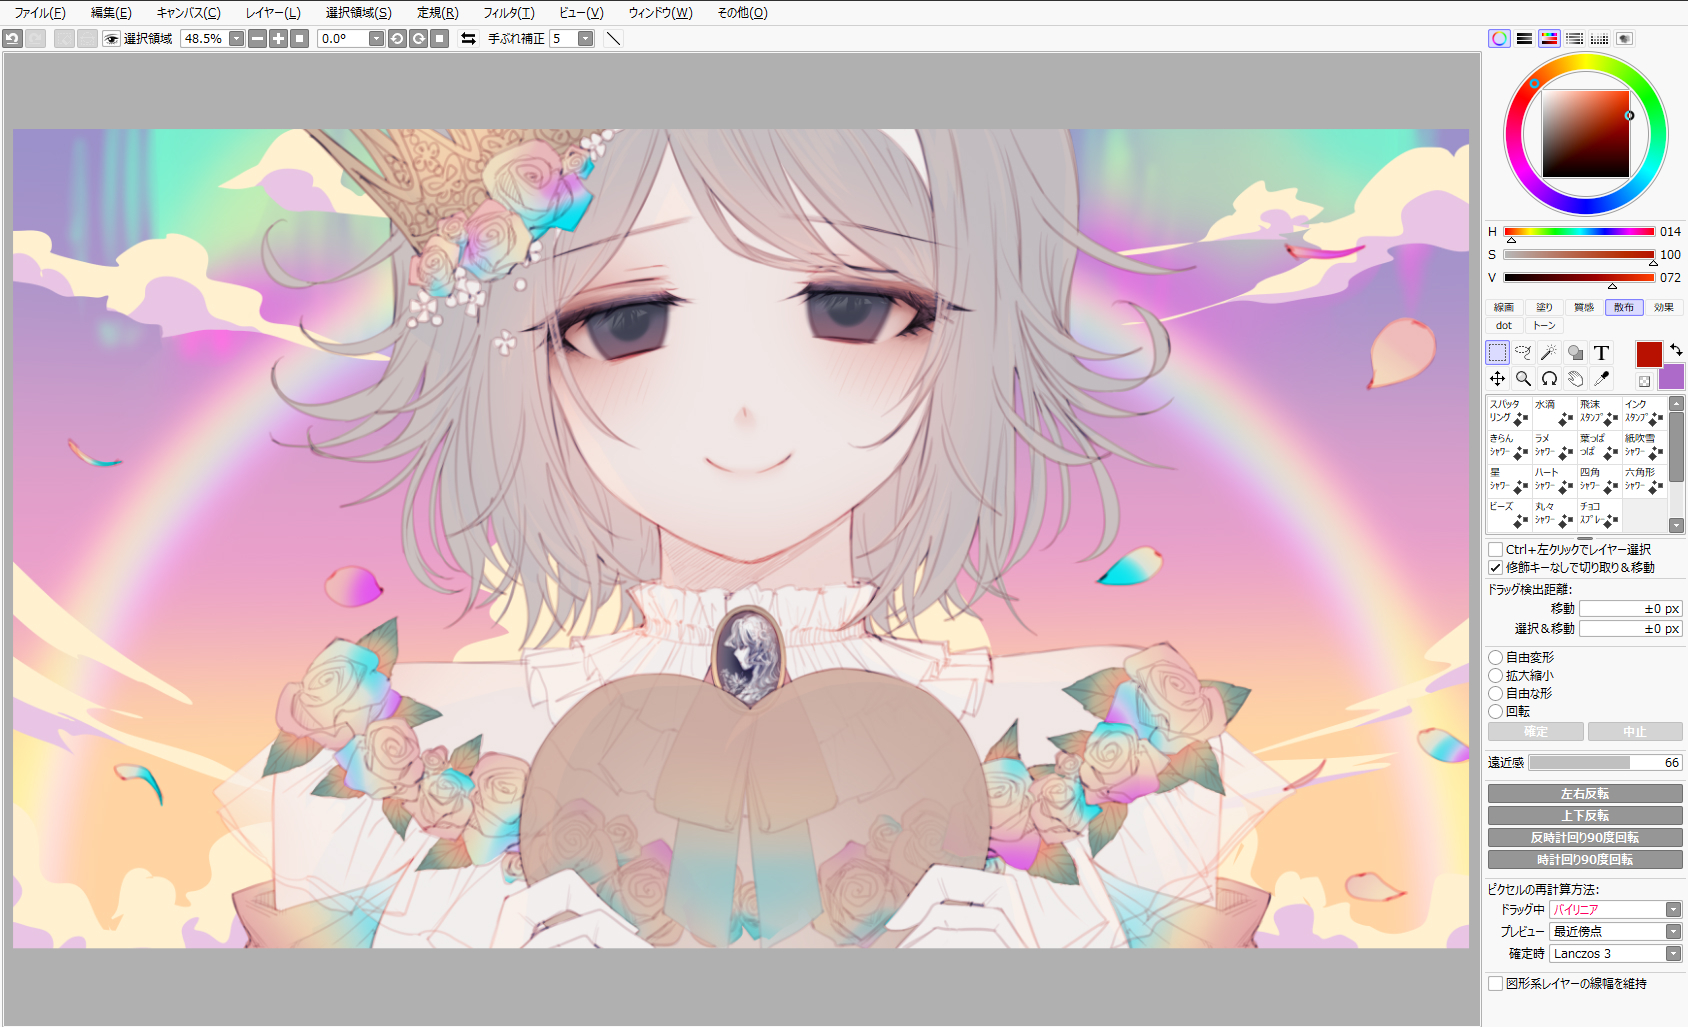Screen dimensions: 1688x1027
Task: Click the redo arrow in the toolbar
Action: (x=35, y=39)
